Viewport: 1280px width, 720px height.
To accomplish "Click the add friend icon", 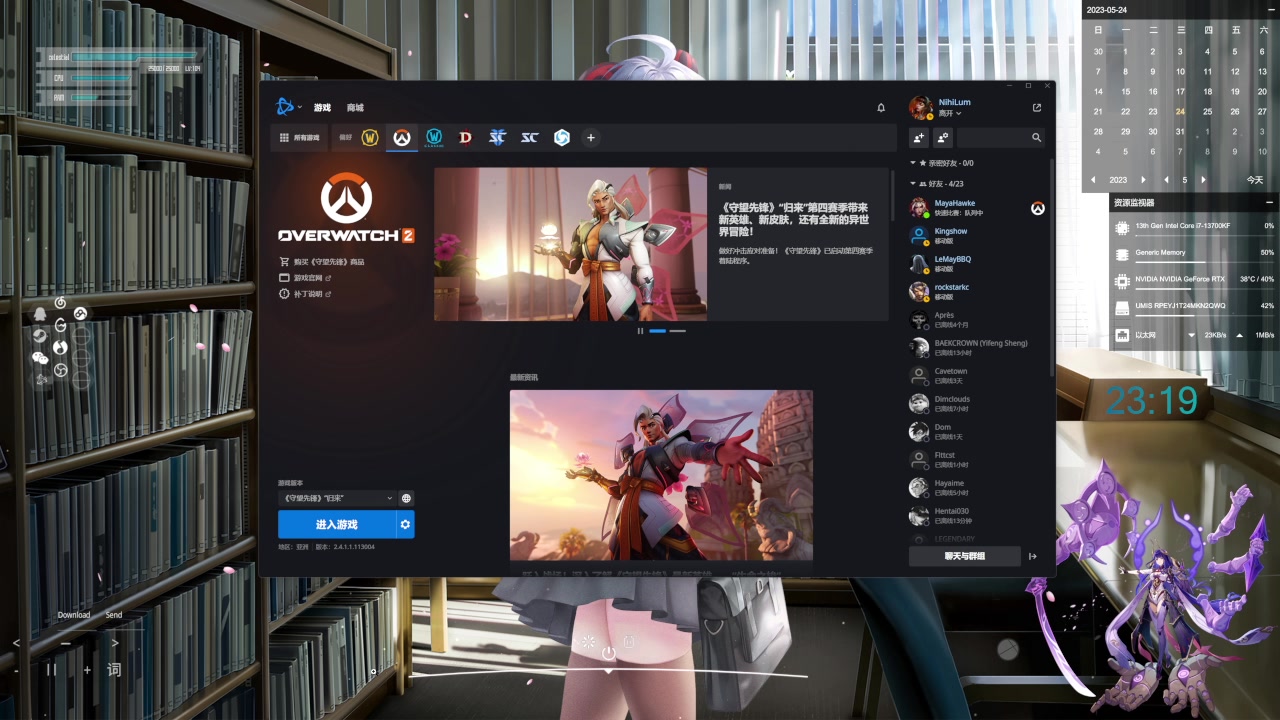I will [919, 137].
